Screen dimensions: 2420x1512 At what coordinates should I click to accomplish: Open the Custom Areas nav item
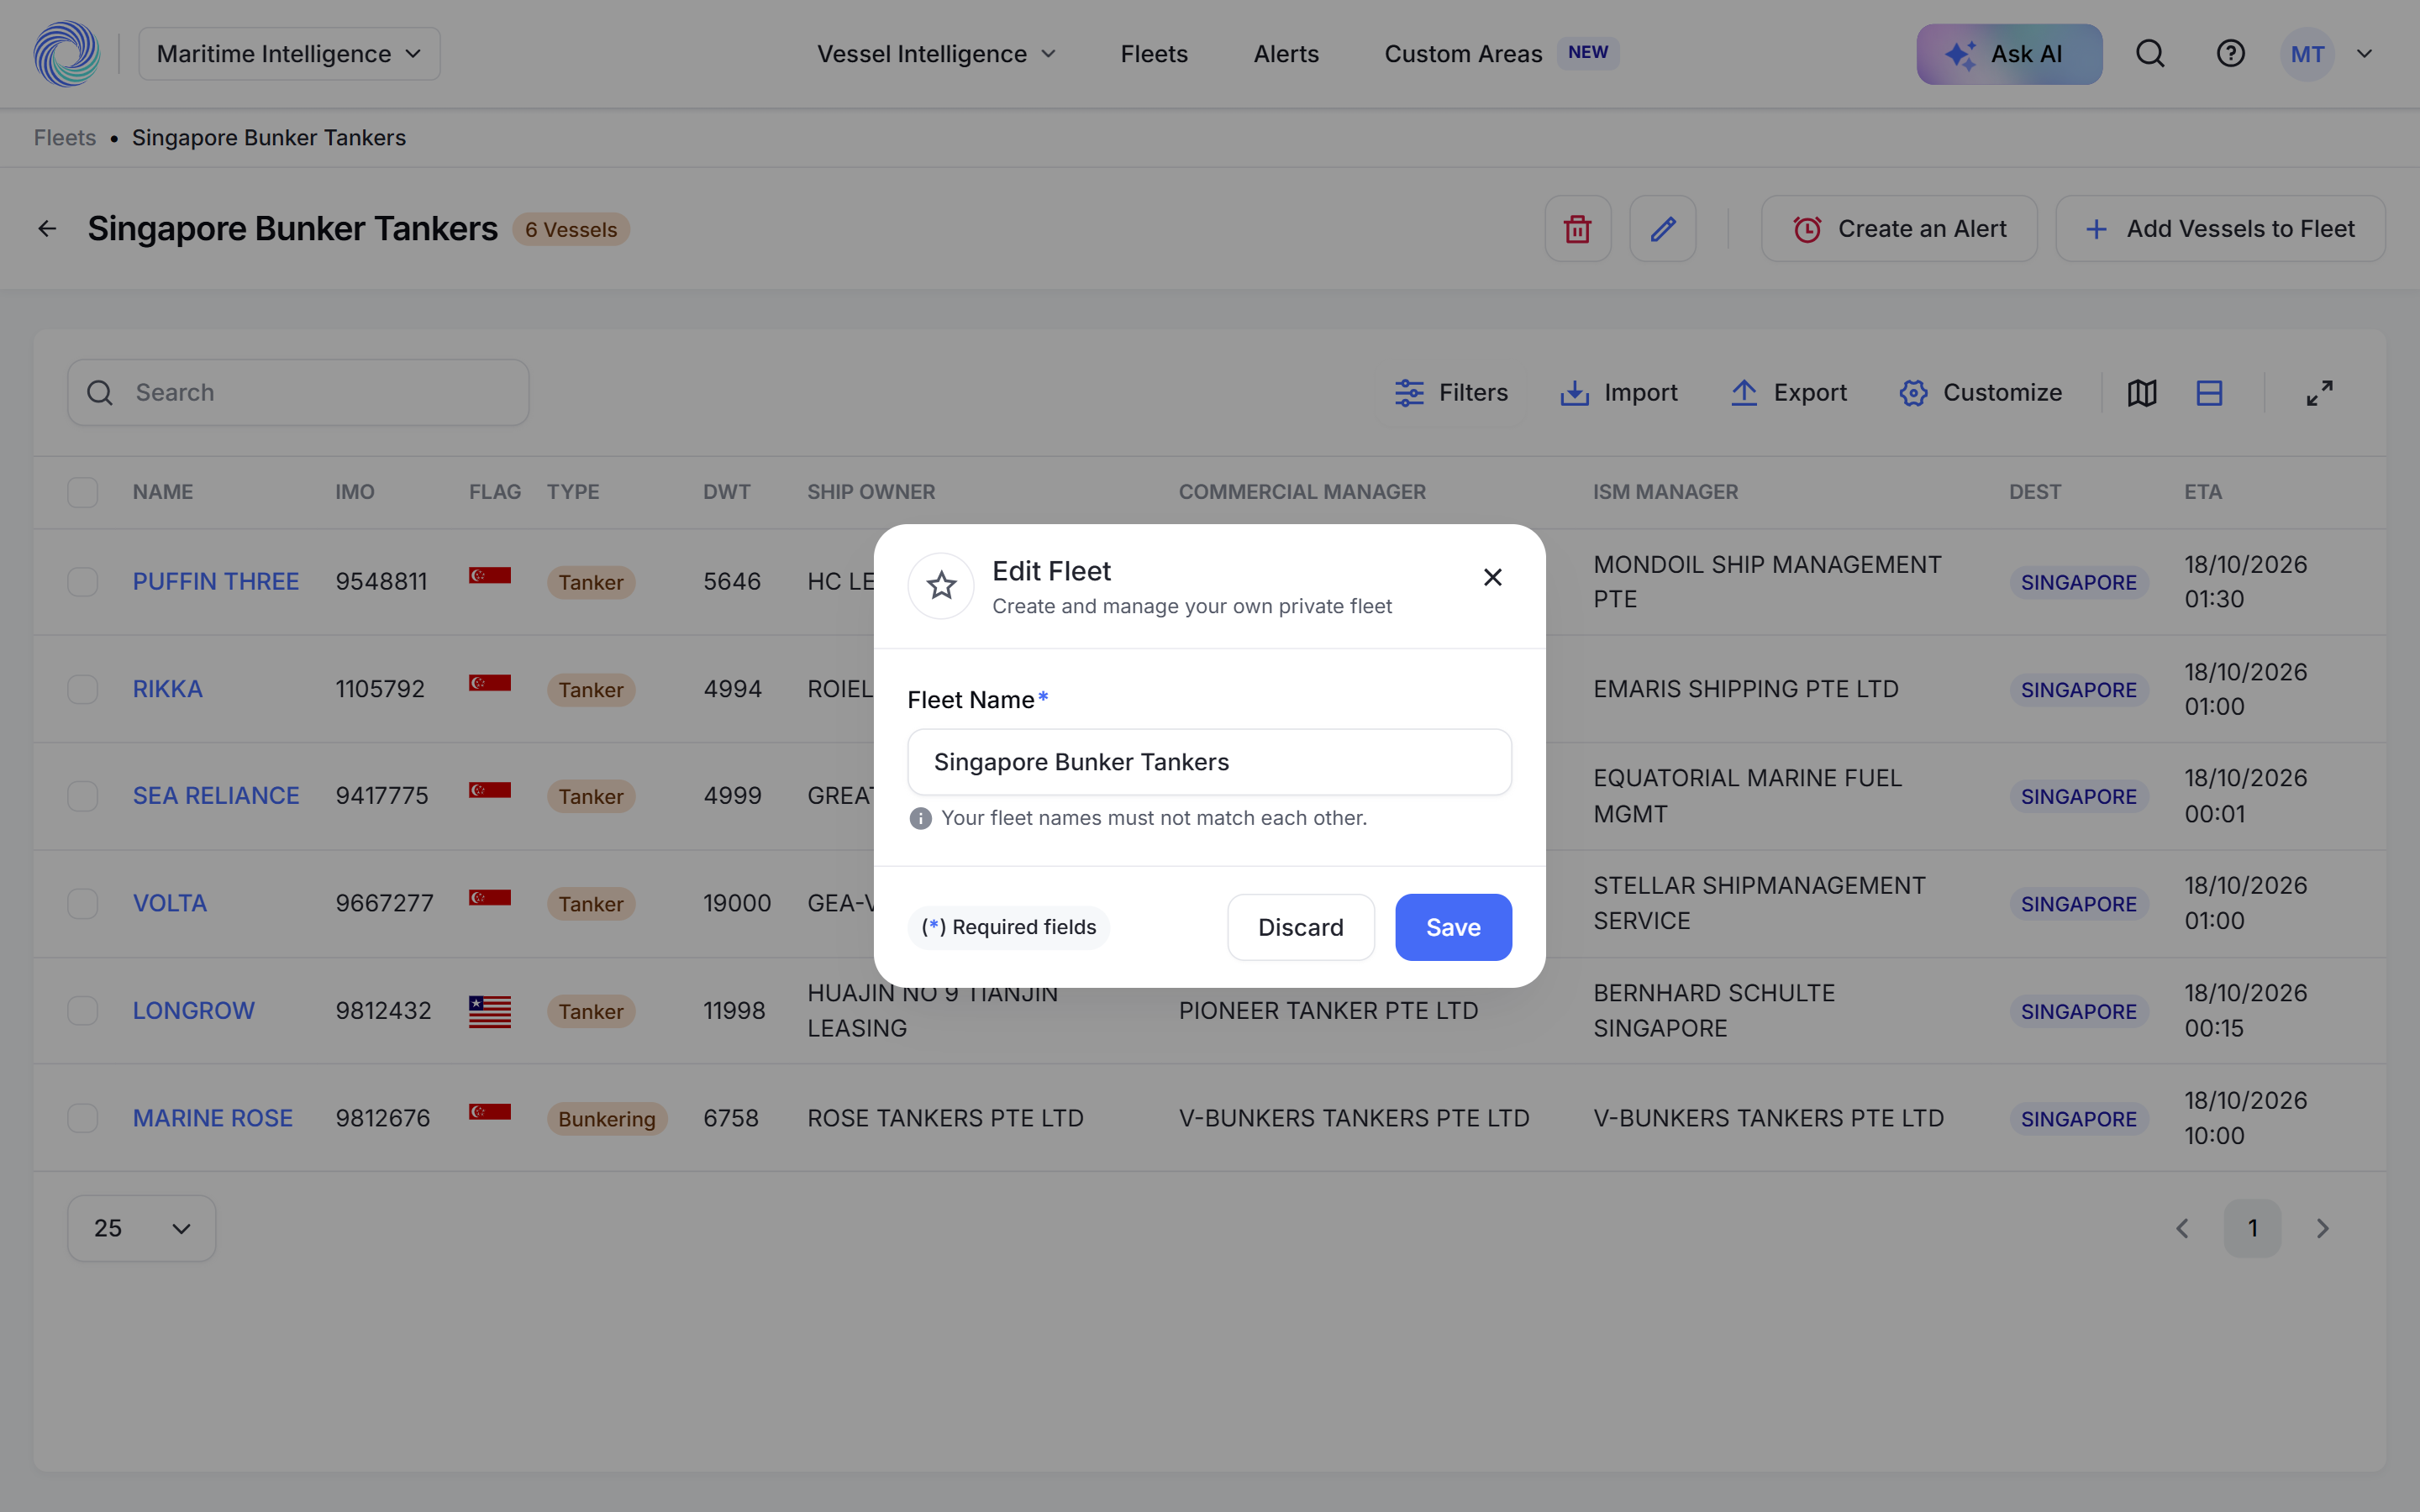1463,54
